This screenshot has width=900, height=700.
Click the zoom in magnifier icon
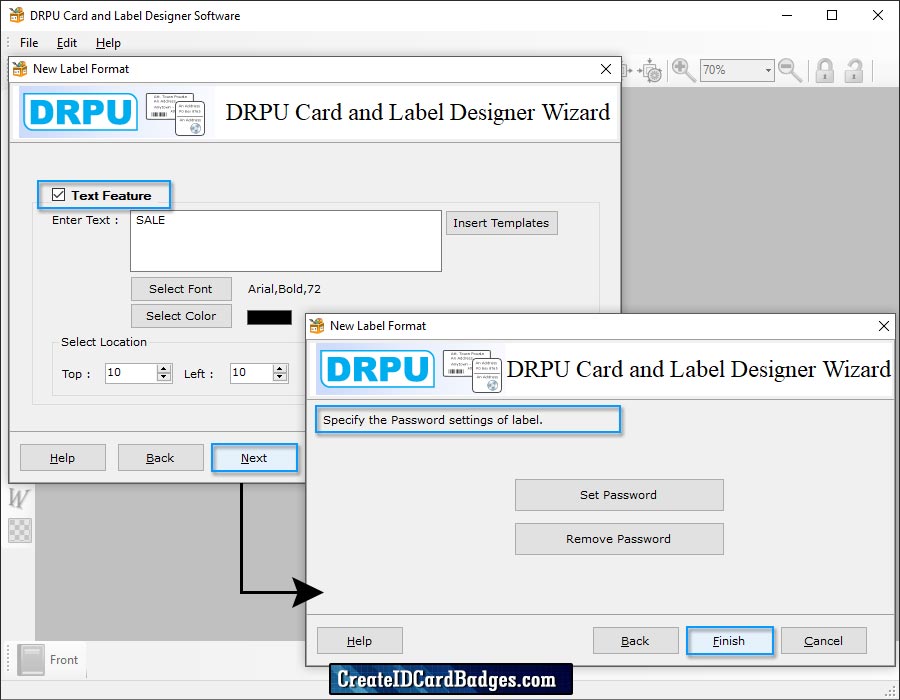(683, 70)
